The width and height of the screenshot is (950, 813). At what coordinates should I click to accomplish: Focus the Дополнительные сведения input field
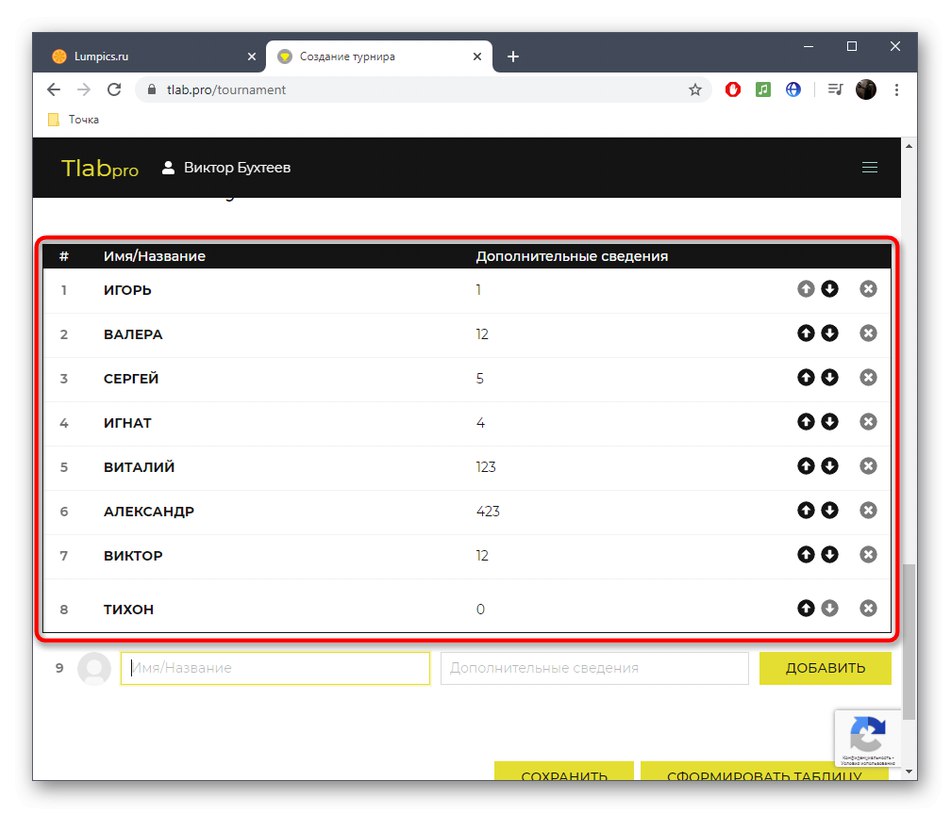594,668
